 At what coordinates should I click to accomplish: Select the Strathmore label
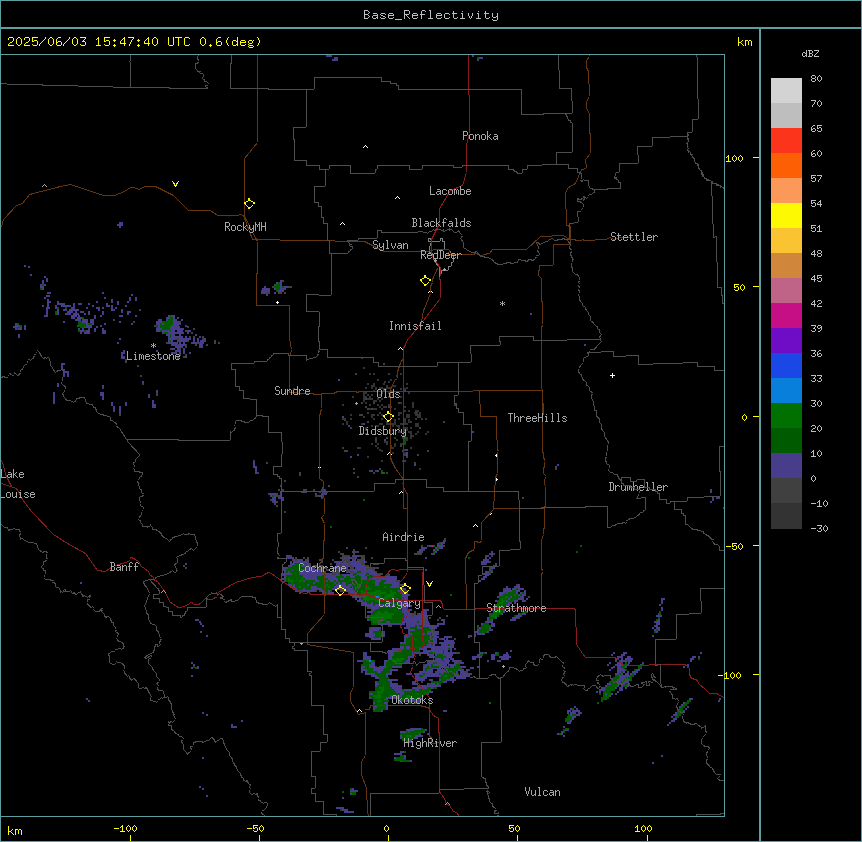[x=516, y=608]
